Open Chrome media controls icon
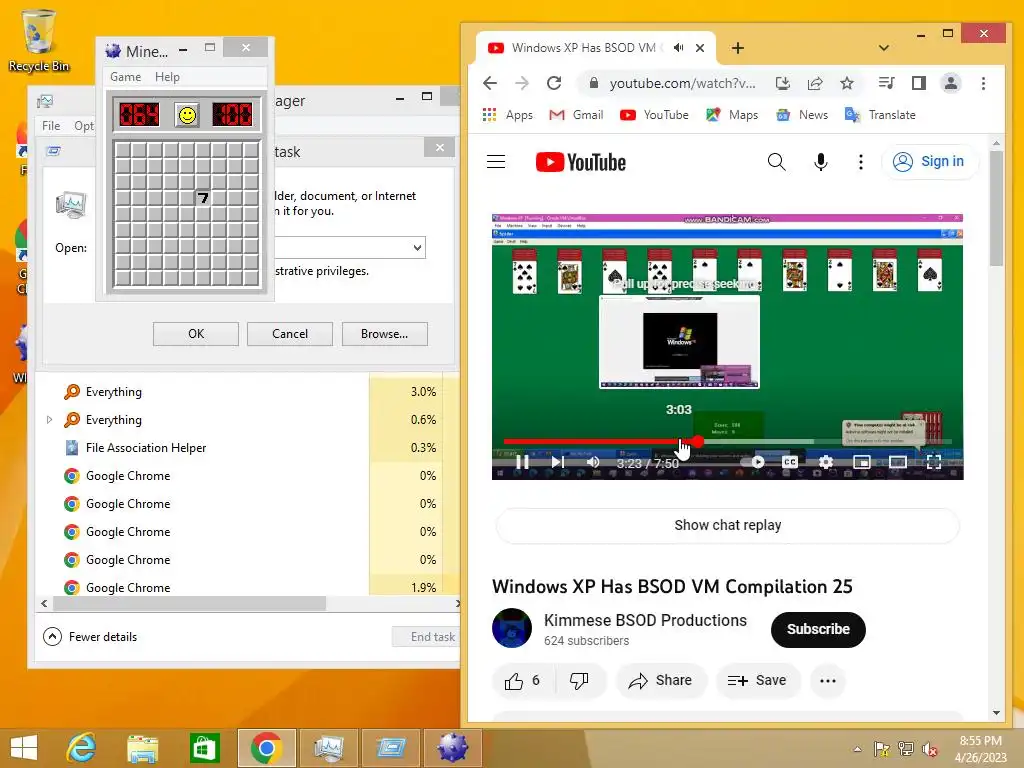The width and height of the screenshot is (1024, 768). [x=886, y=83]
